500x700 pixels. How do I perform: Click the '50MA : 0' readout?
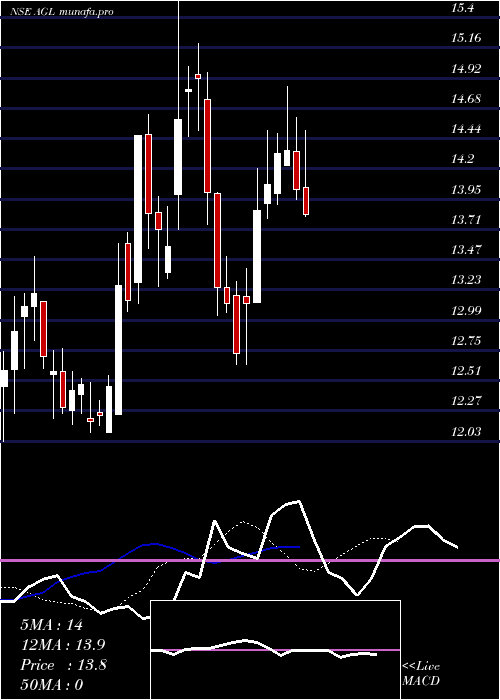[x=51, y=685]
